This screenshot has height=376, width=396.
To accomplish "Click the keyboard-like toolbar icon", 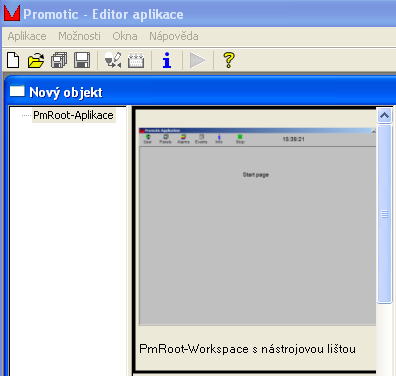I will [136, 60].
